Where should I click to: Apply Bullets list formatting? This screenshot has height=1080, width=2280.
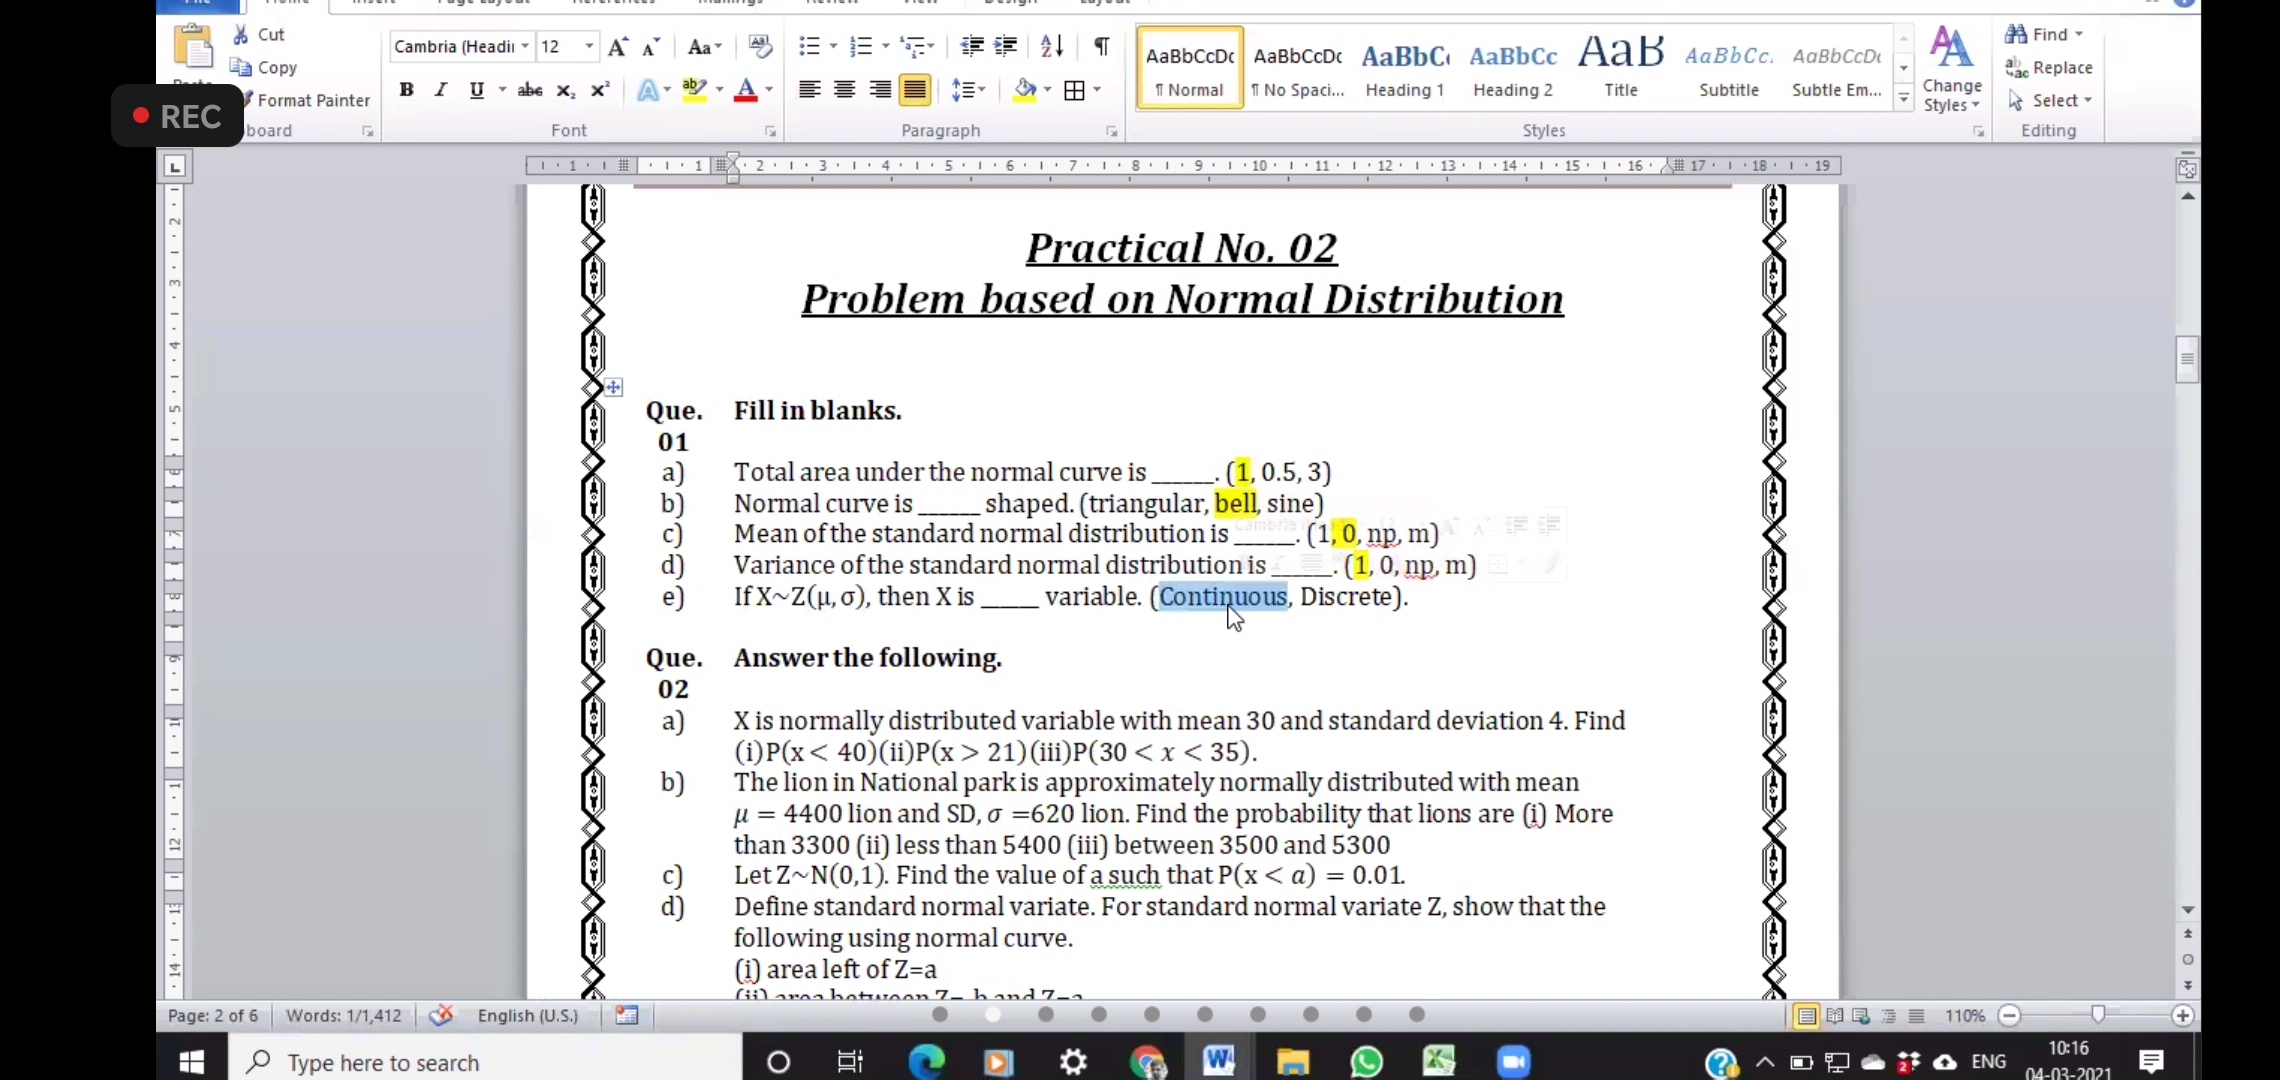pyautogui.click(x=809, y=46)
